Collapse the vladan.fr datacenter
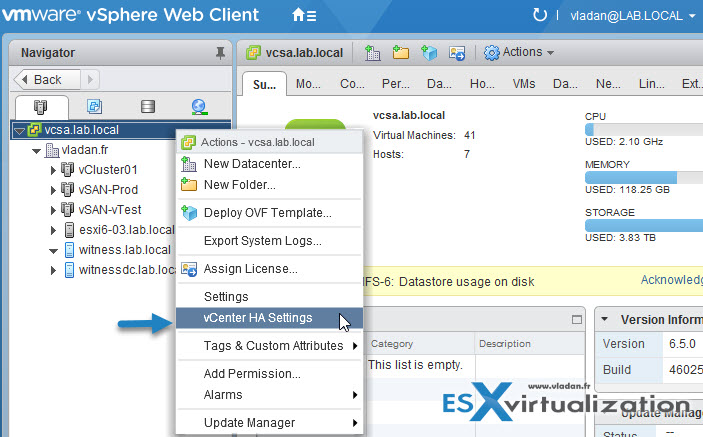 (x=37, y=151)
